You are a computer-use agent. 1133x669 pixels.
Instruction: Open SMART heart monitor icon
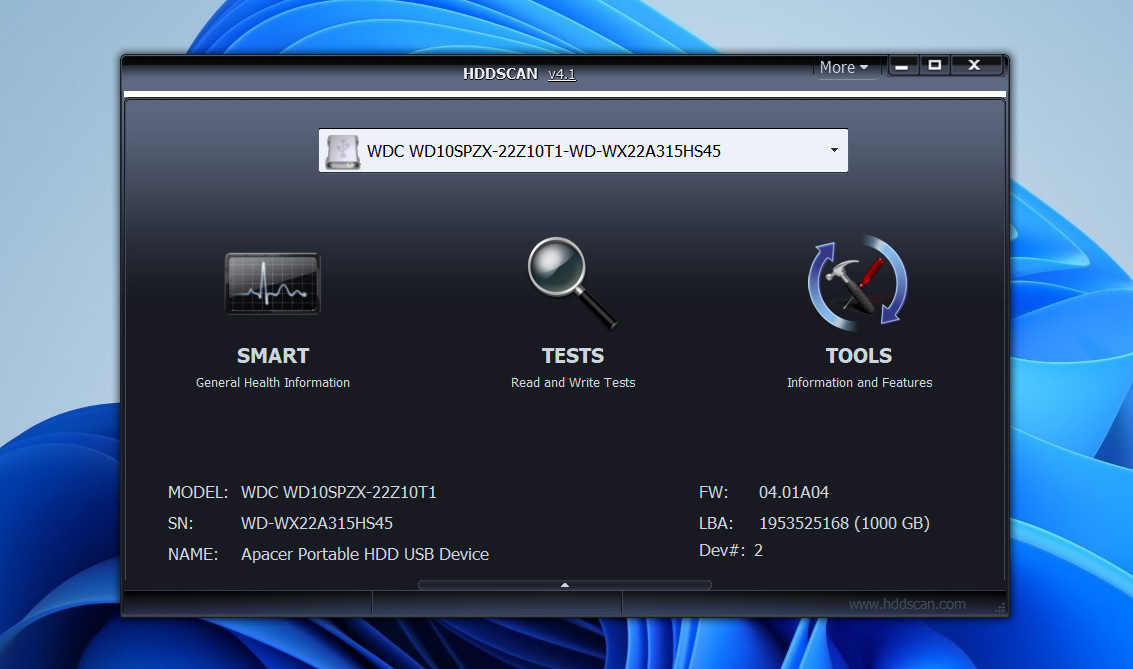(272, 283)
